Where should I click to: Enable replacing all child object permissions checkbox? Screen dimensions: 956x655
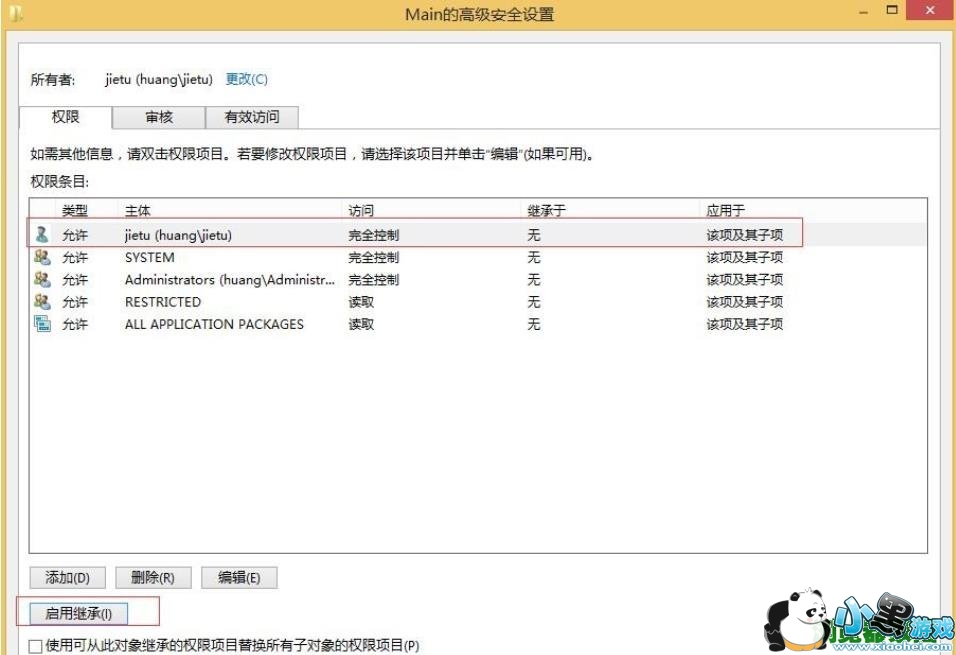point(36,646)
